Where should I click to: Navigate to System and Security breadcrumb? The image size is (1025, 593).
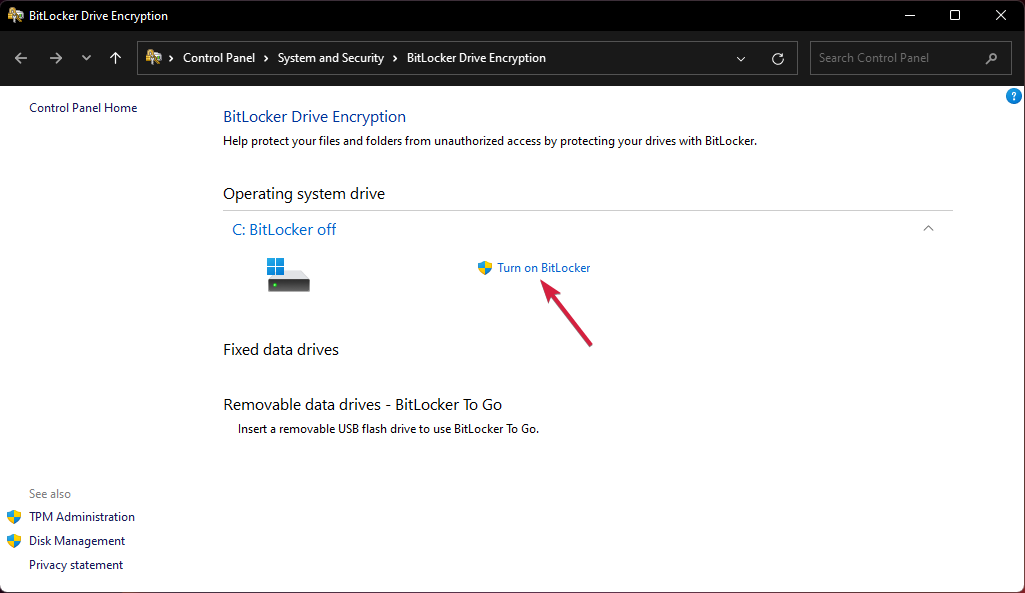point(330,57)
